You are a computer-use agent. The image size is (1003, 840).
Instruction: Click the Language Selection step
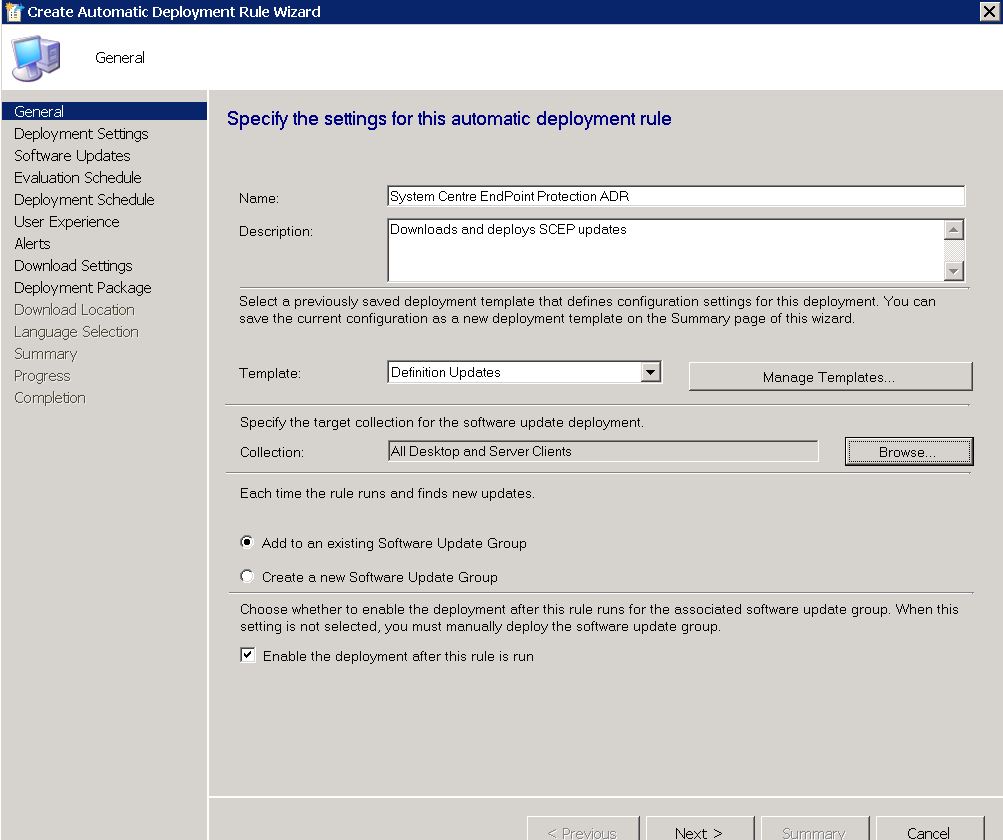point(77,331)
